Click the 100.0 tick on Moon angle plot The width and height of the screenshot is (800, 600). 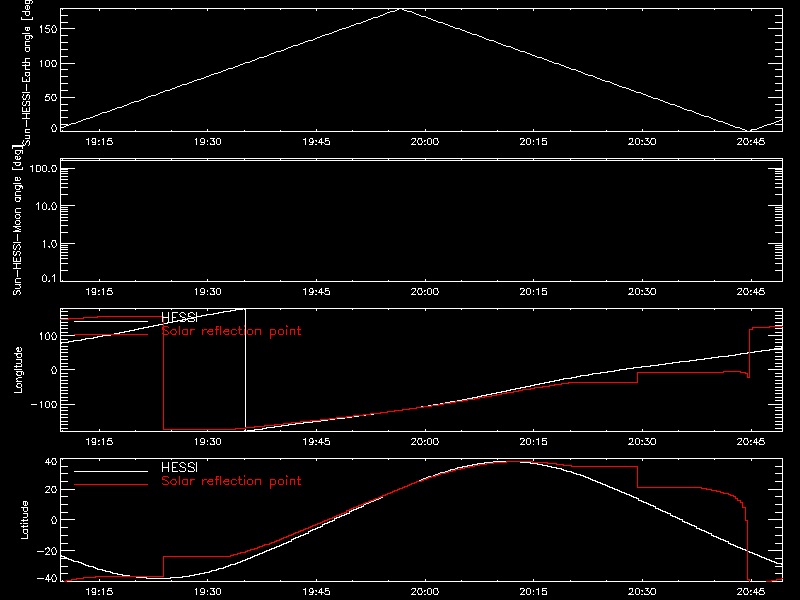click(43, 169)
